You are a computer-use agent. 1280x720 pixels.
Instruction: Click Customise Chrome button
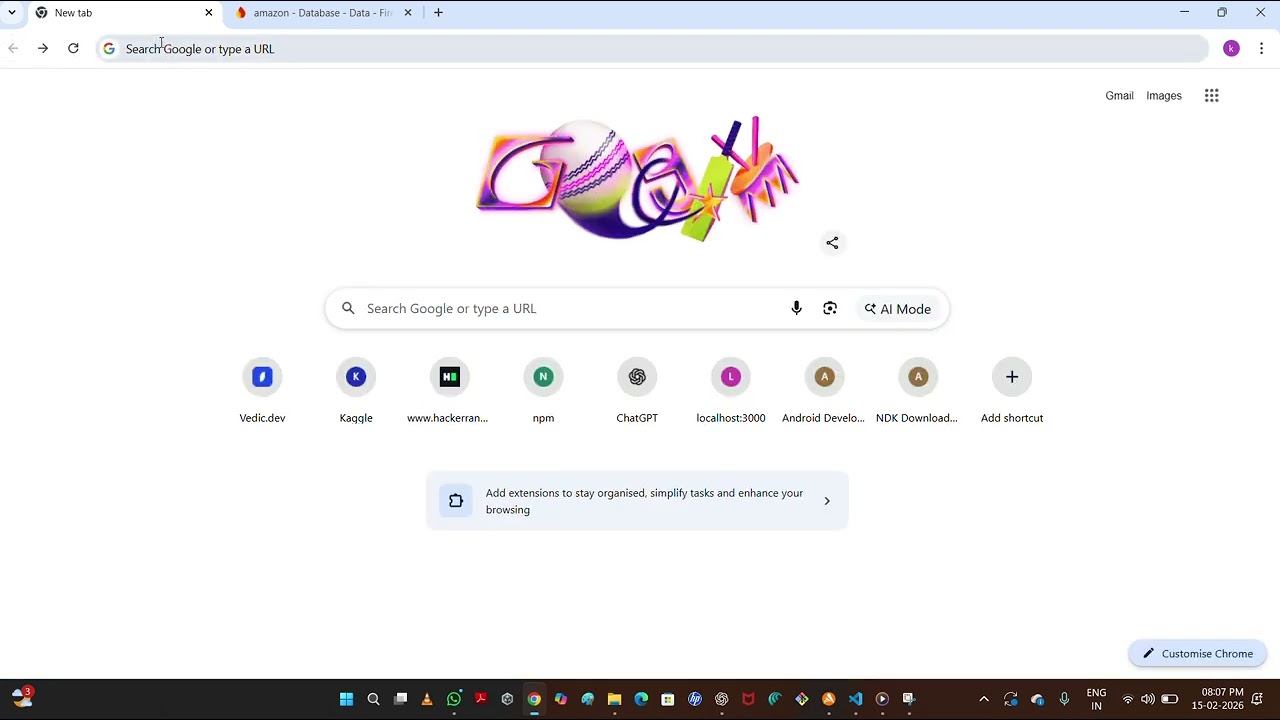coord(1197,654)
